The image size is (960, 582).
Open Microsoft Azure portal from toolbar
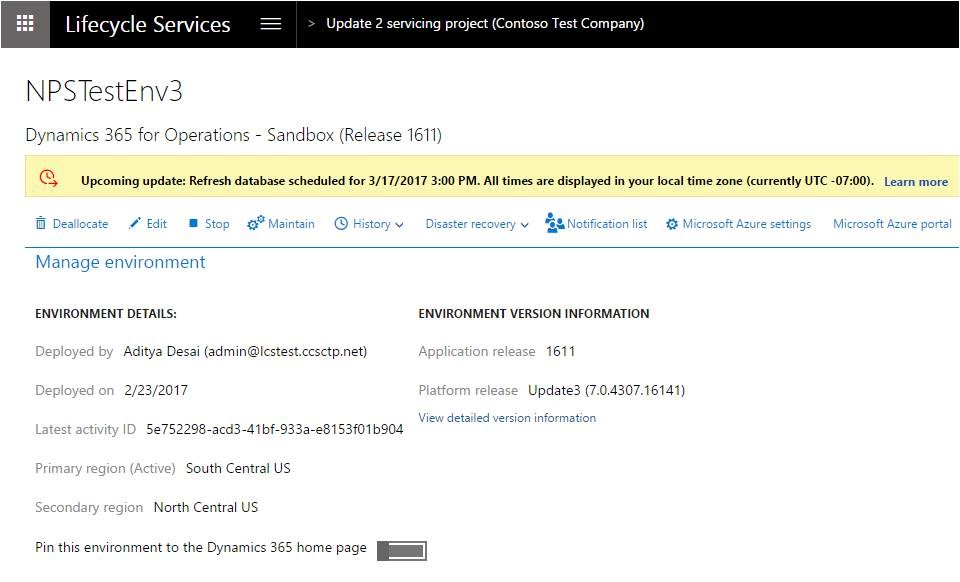click(x=892, y=224)
